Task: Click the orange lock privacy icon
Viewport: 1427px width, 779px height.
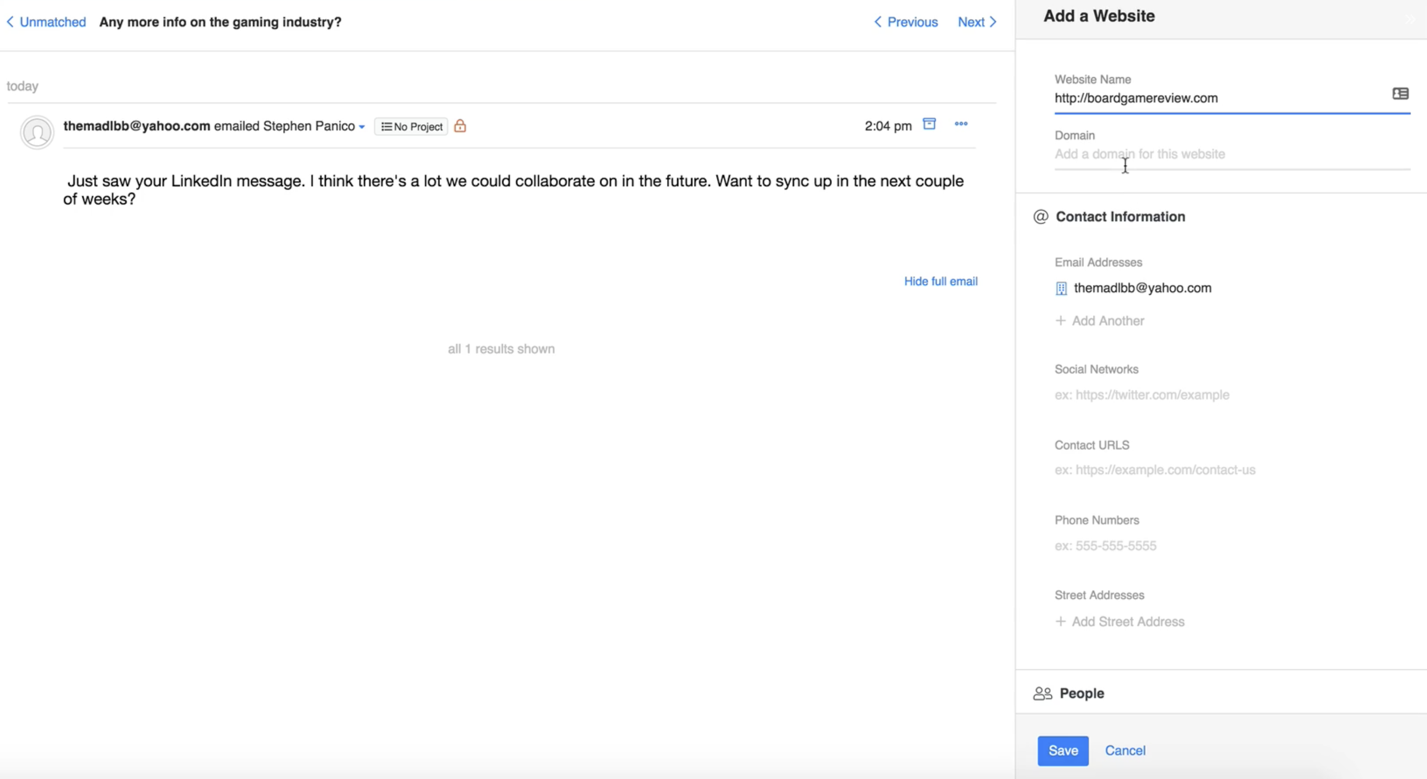Action: pos(460,126)
